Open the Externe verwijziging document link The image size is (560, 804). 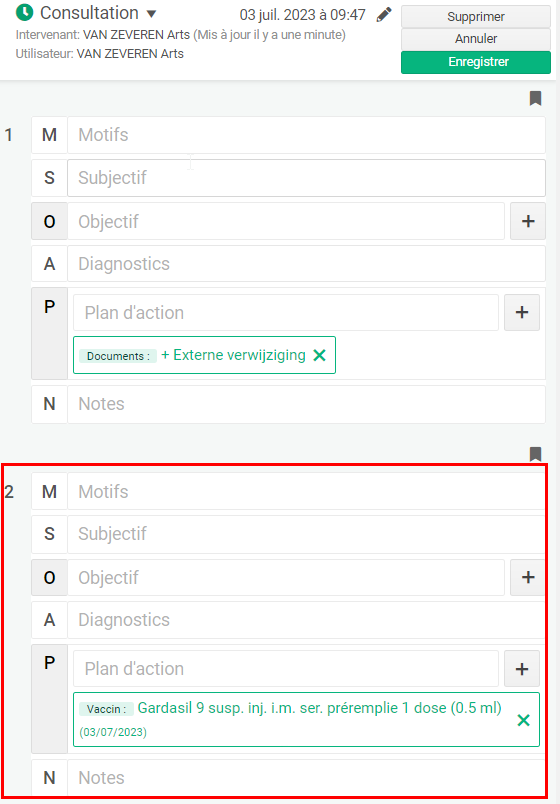point(233,355)
